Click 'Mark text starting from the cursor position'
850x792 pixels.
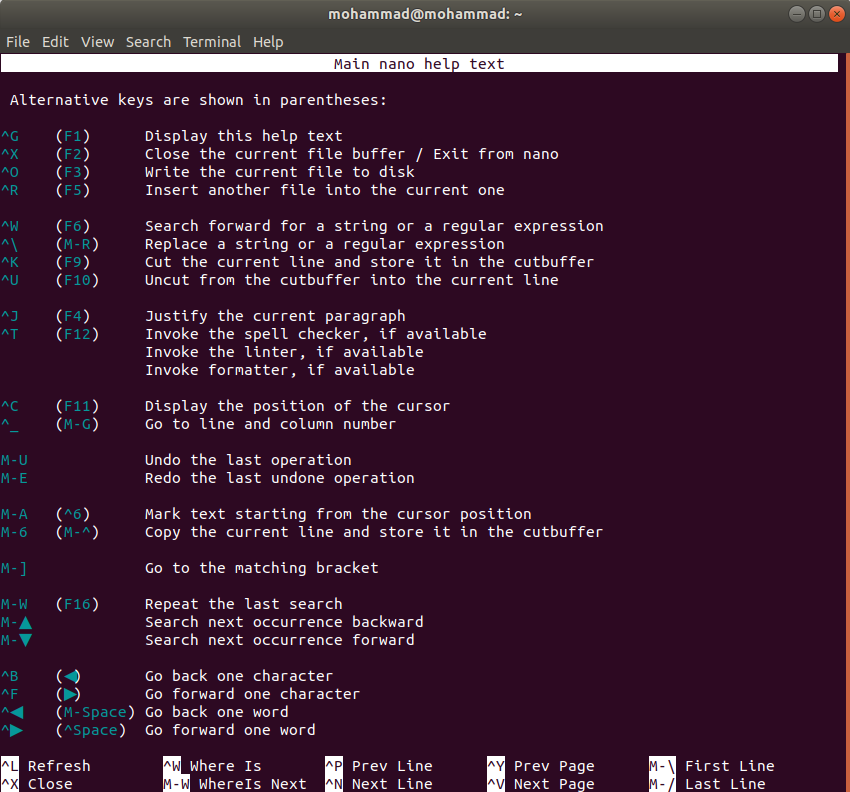coord(338,514)
